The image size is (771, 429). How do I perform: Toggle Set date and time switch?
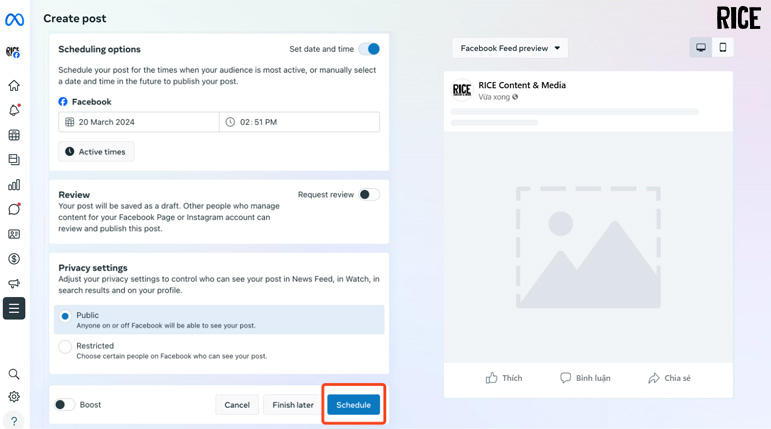point(369,49)
